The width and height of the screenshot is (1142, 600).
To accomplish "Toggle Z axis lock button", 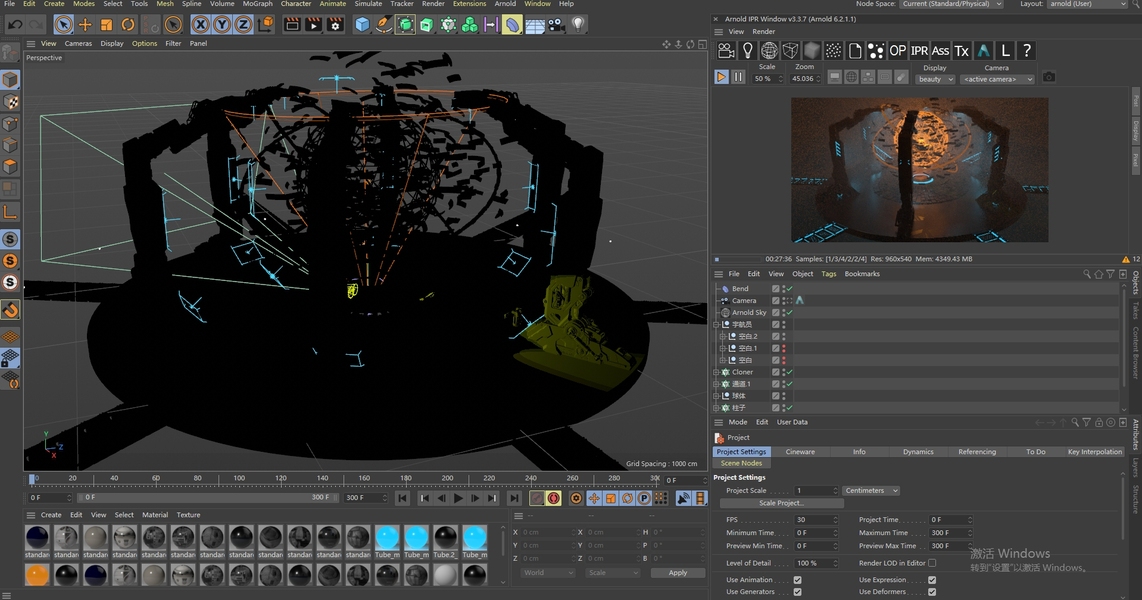I will tap(243, 25).
